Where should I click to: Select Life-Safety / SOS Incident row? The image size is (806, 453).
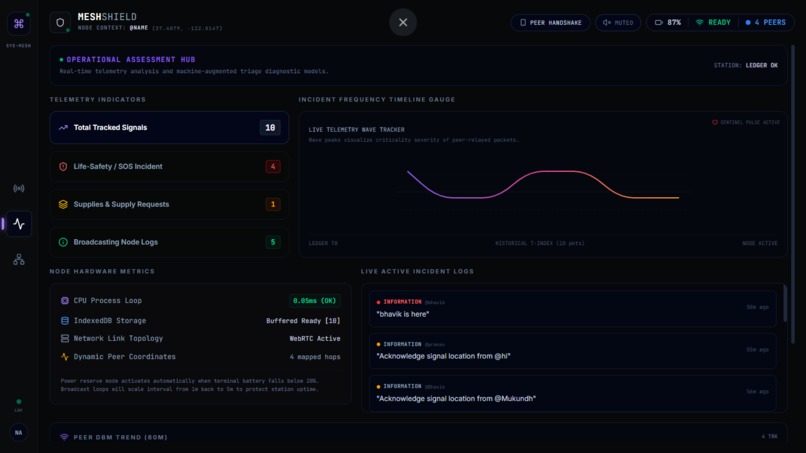169,167
